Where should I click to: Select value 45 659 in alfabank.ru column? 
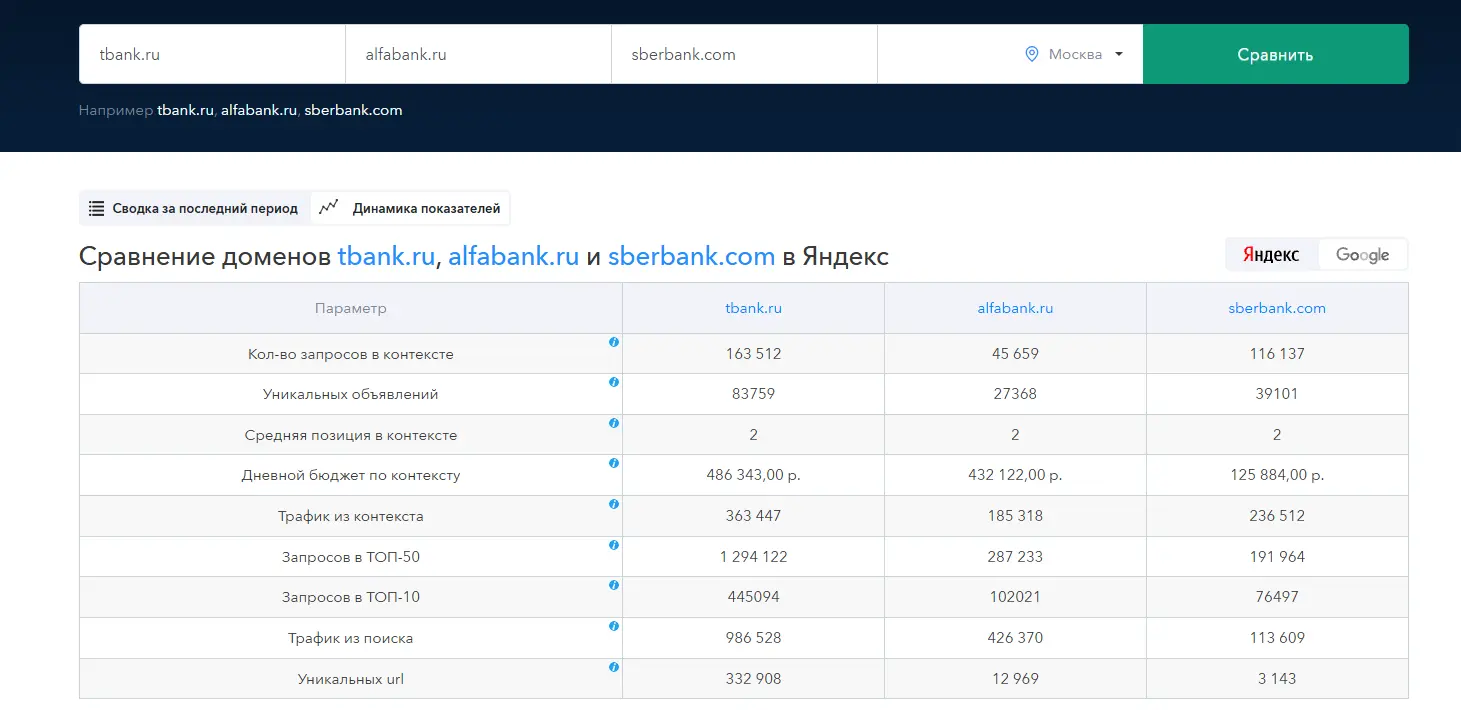click(1015, 353)
